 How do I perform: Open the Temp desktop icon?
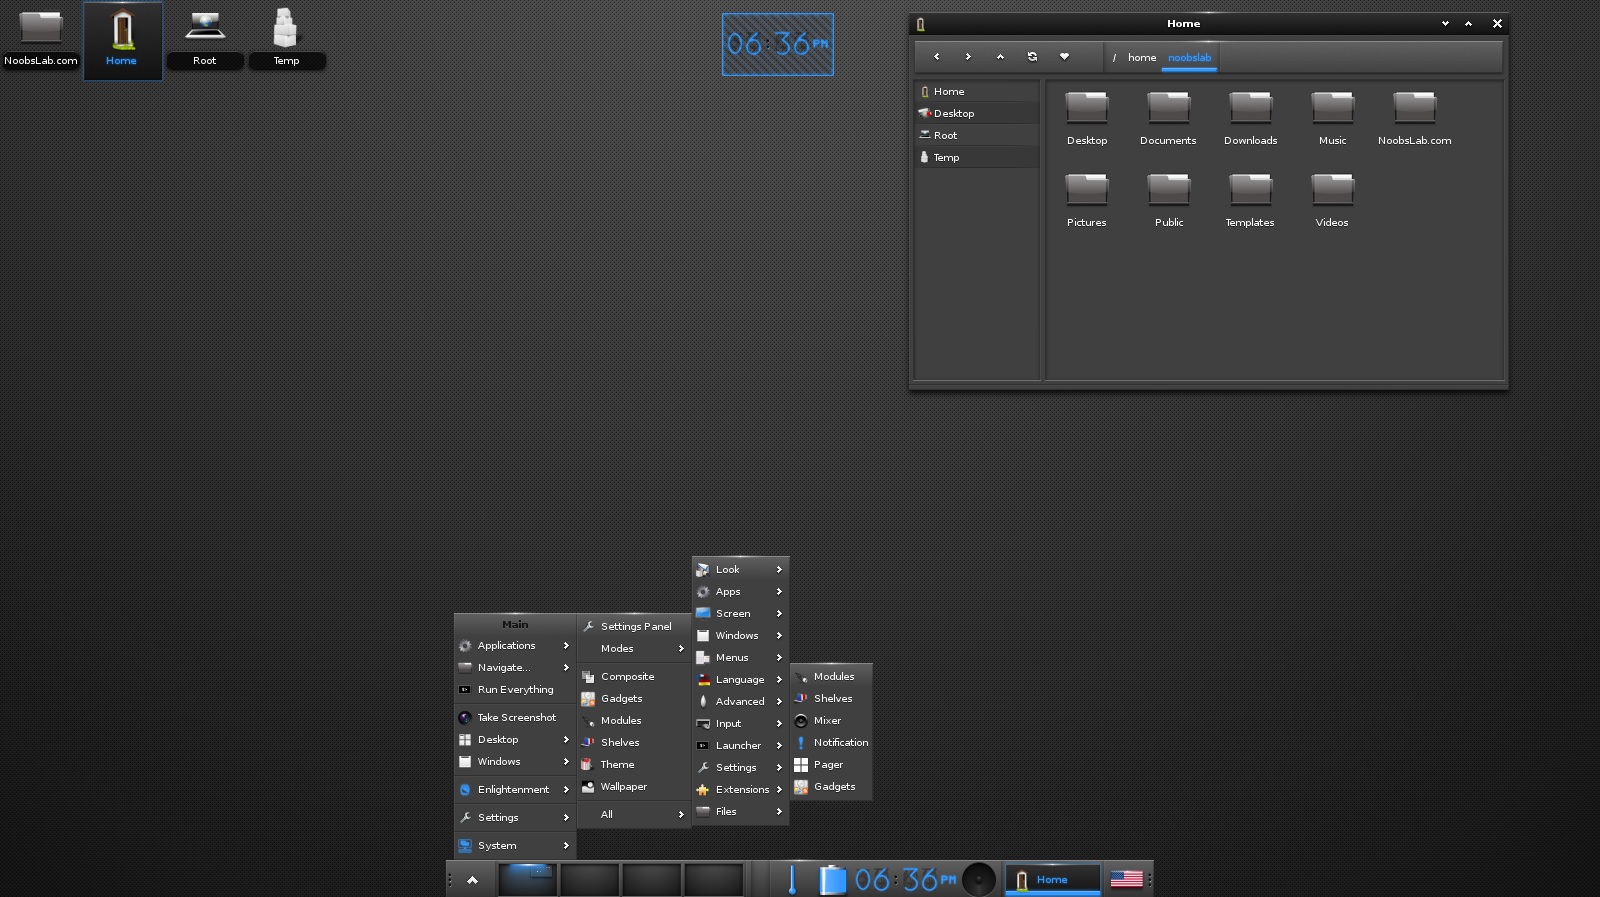coord(286,38)
